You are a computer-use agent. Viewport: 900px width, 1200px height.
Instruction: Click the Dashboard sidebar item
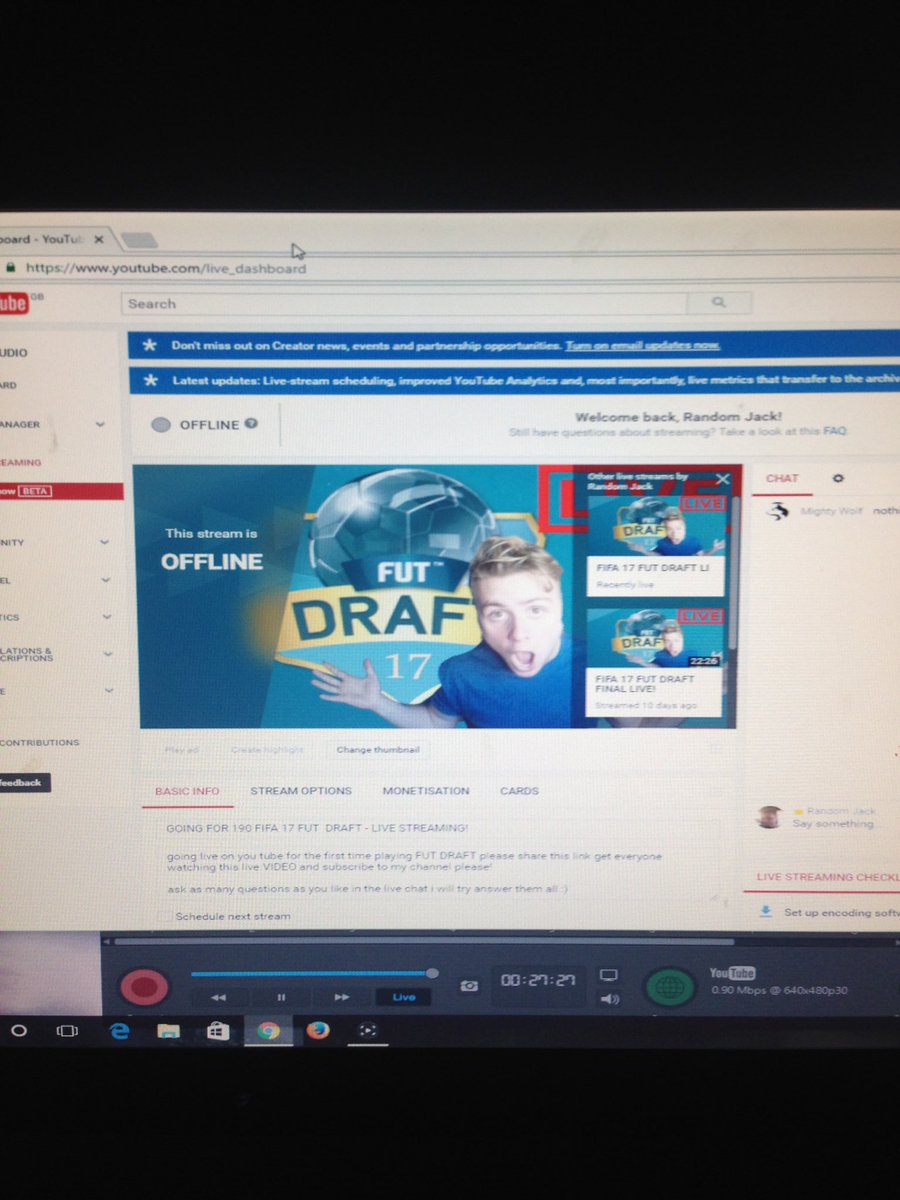(8, 385)
